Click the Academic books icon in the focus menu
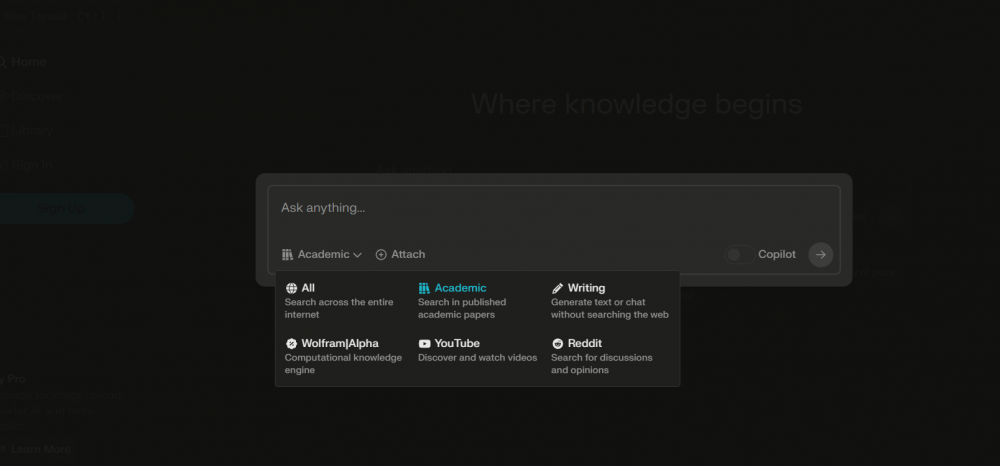 tap(424, 288)
